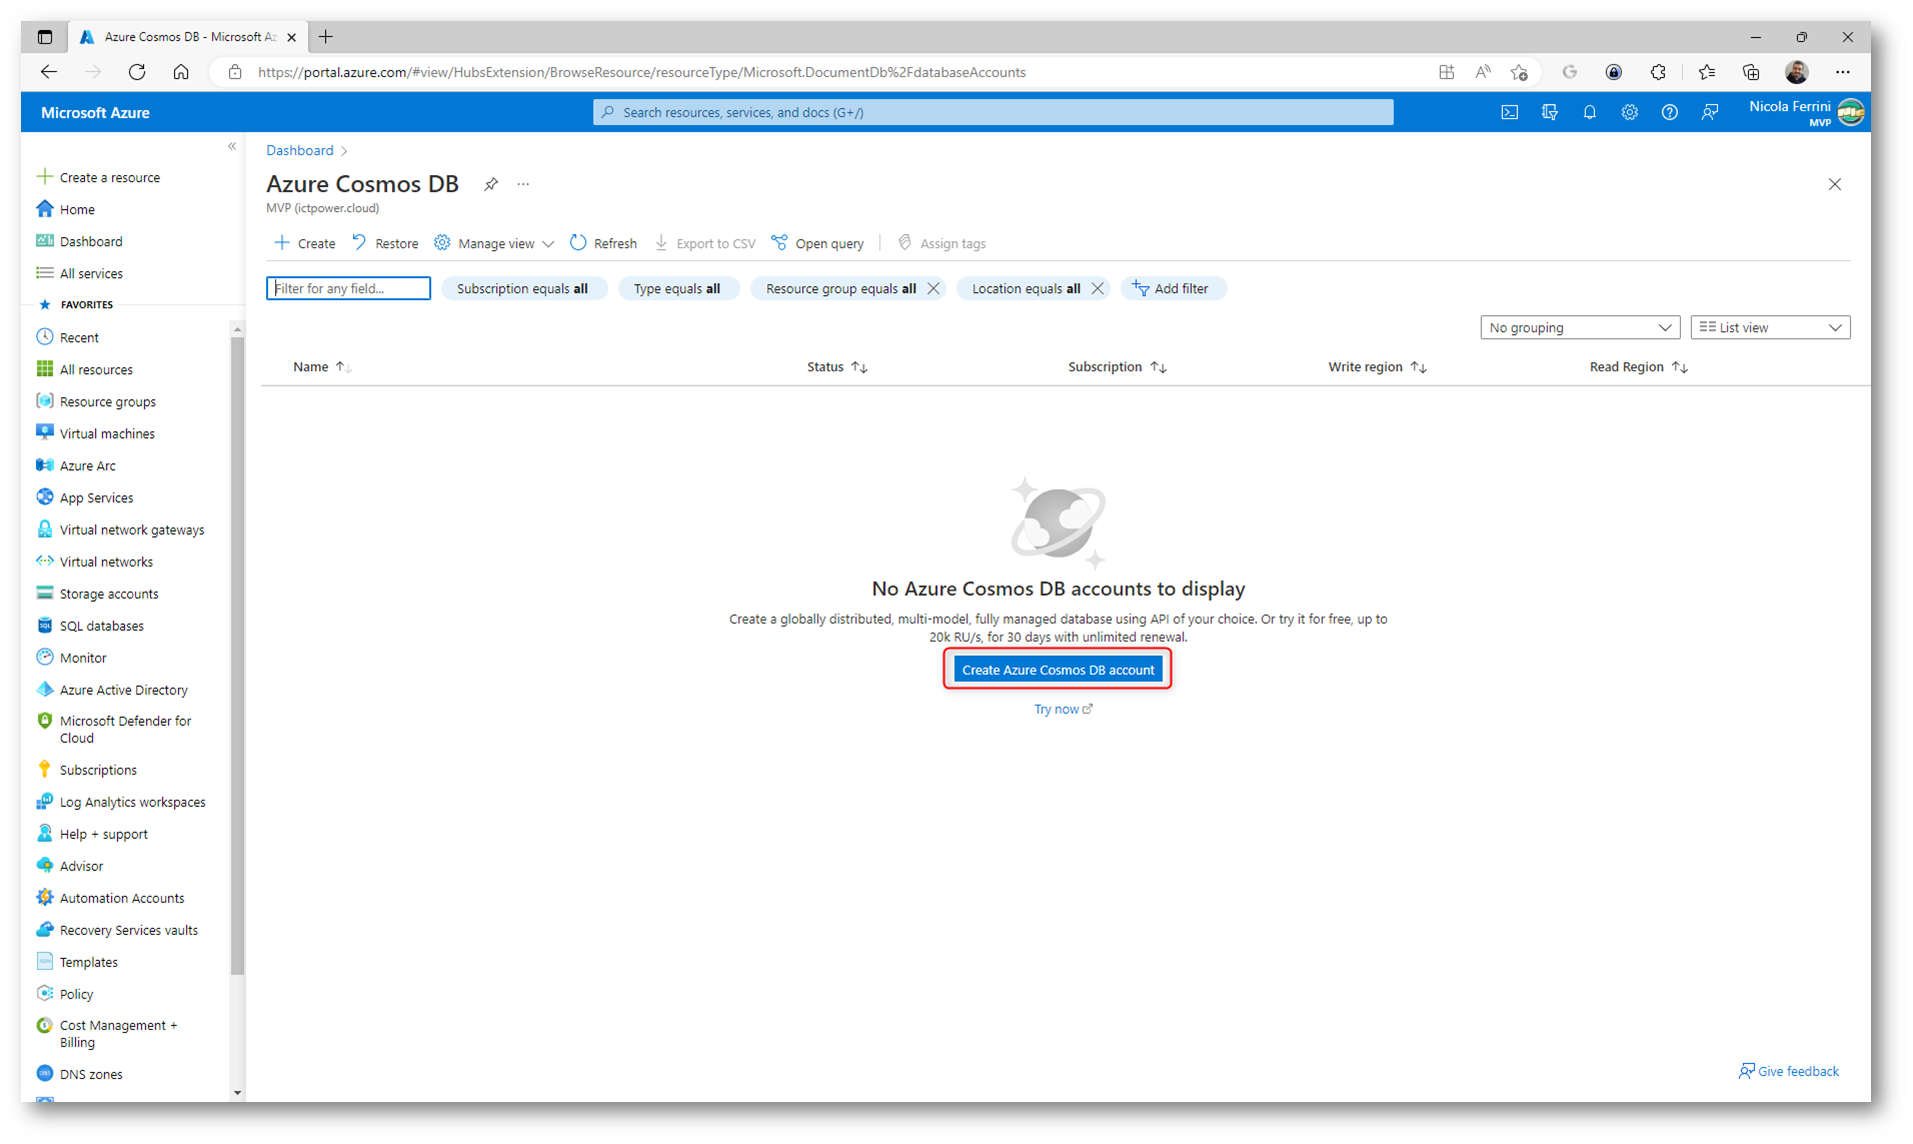Screen dimensions: 1913x1144
Task: Open the Location equals all filter
Action: [x=1025, y=288]
